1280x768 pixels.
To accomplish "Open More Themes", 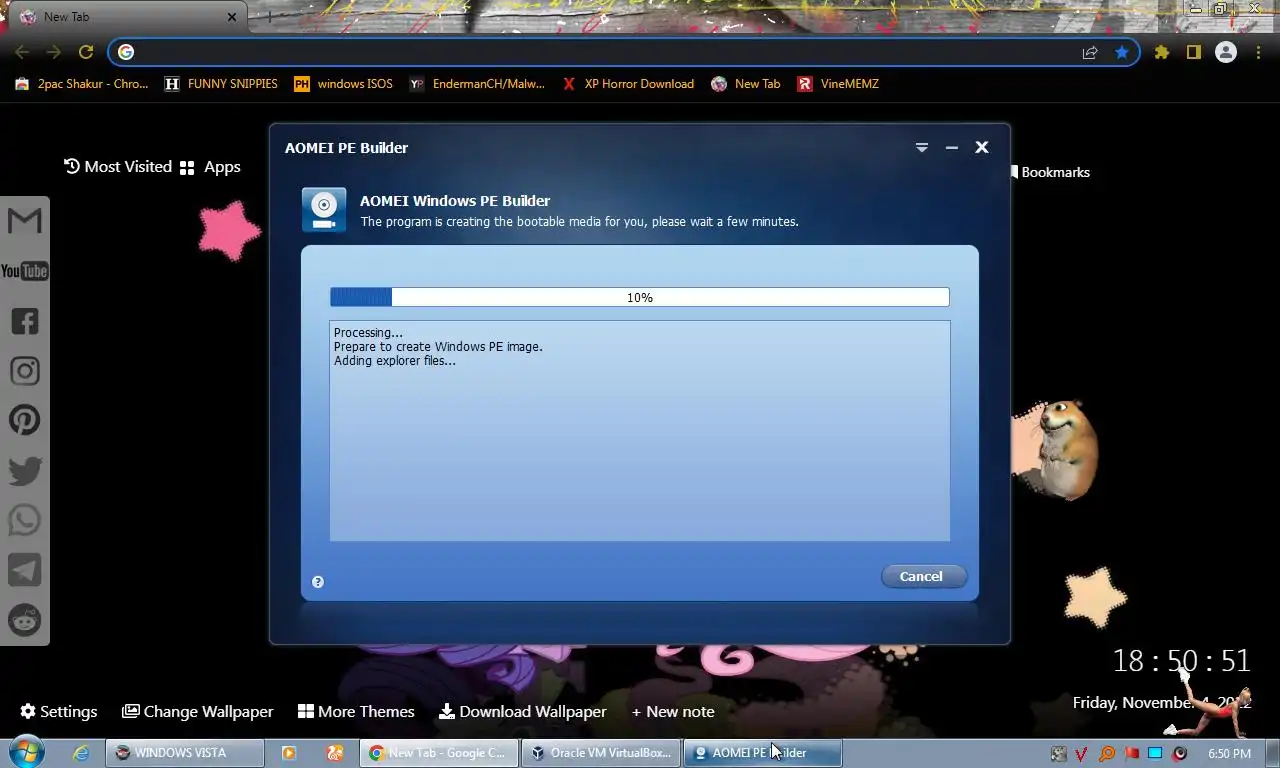I will (356, 711).
